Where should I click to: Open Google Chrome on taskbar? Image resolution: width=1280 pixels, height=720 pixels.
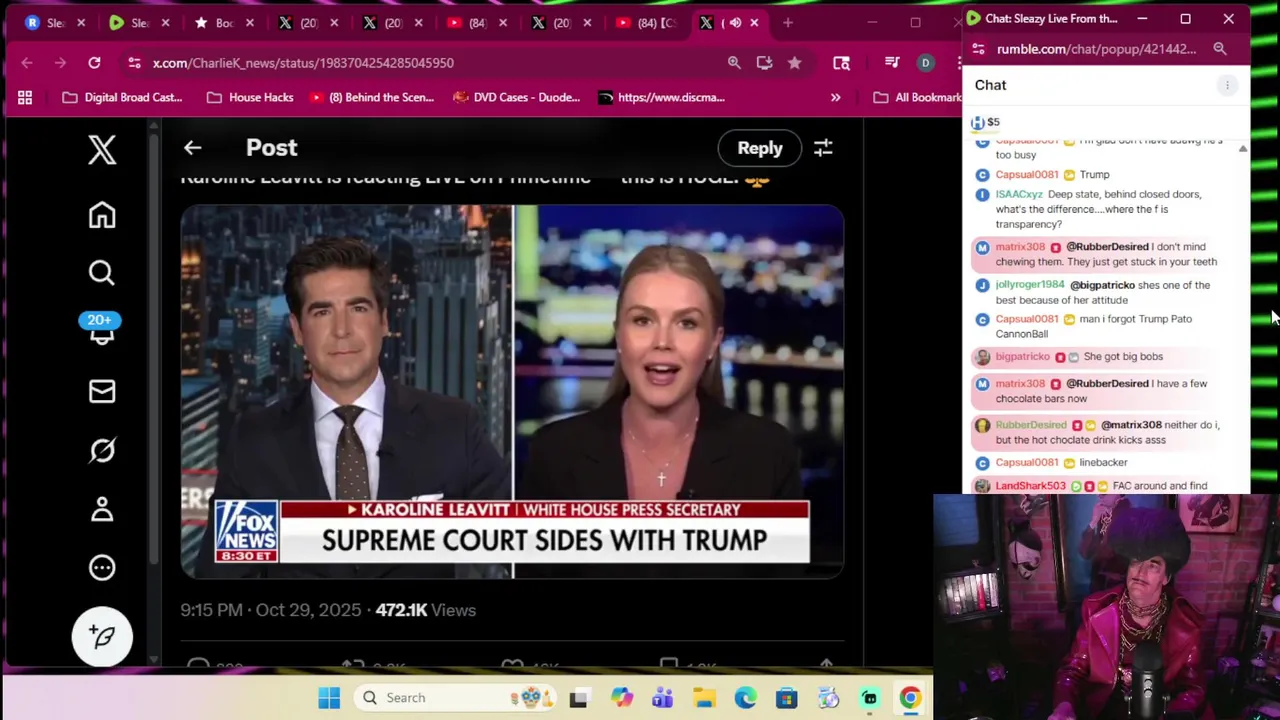pyautogui.click(x=910, y=698)
